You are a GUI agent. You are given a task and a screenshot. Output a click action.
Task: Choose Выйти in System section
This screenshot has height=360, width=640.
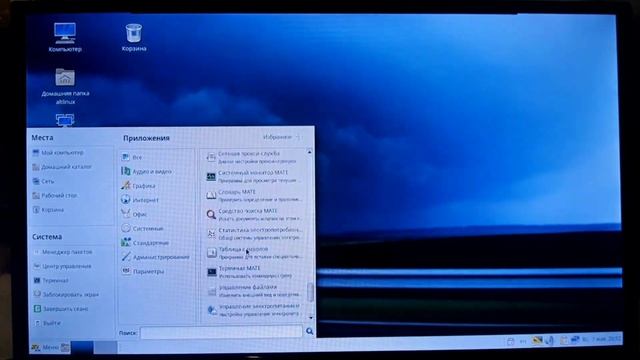click(x=47, y=323)
